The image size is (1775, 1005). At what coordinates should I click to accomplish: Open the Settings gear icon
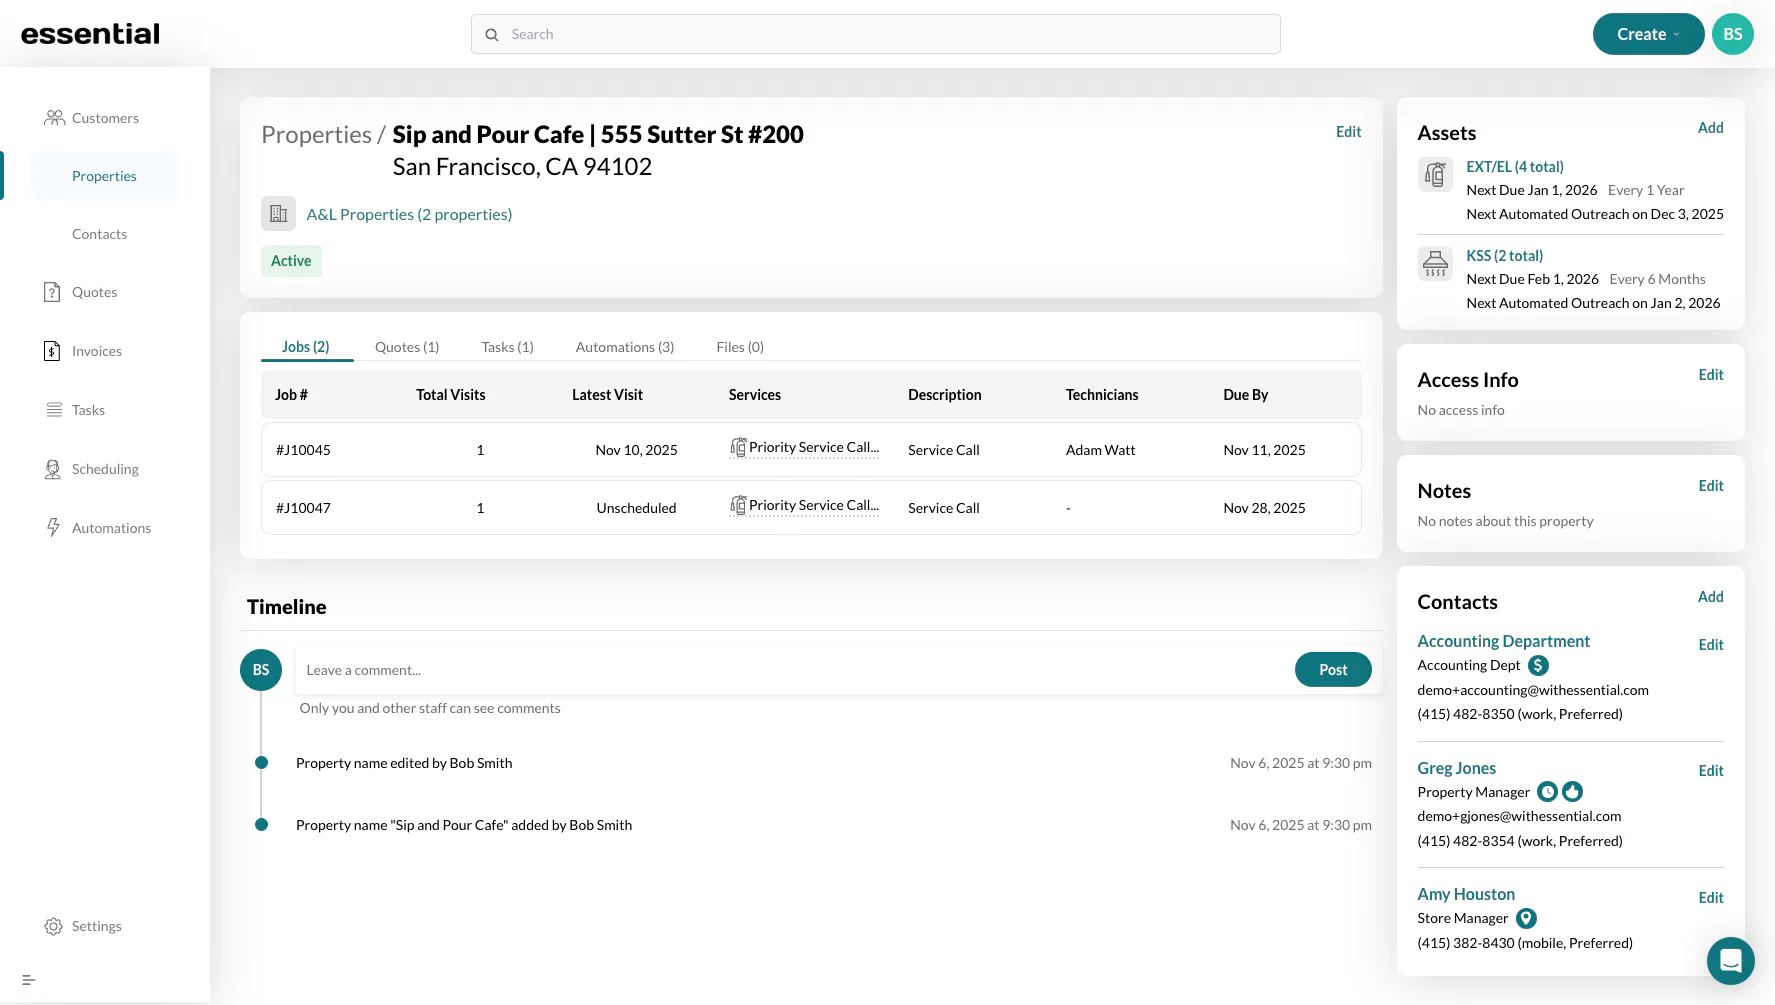pos(54,926)
